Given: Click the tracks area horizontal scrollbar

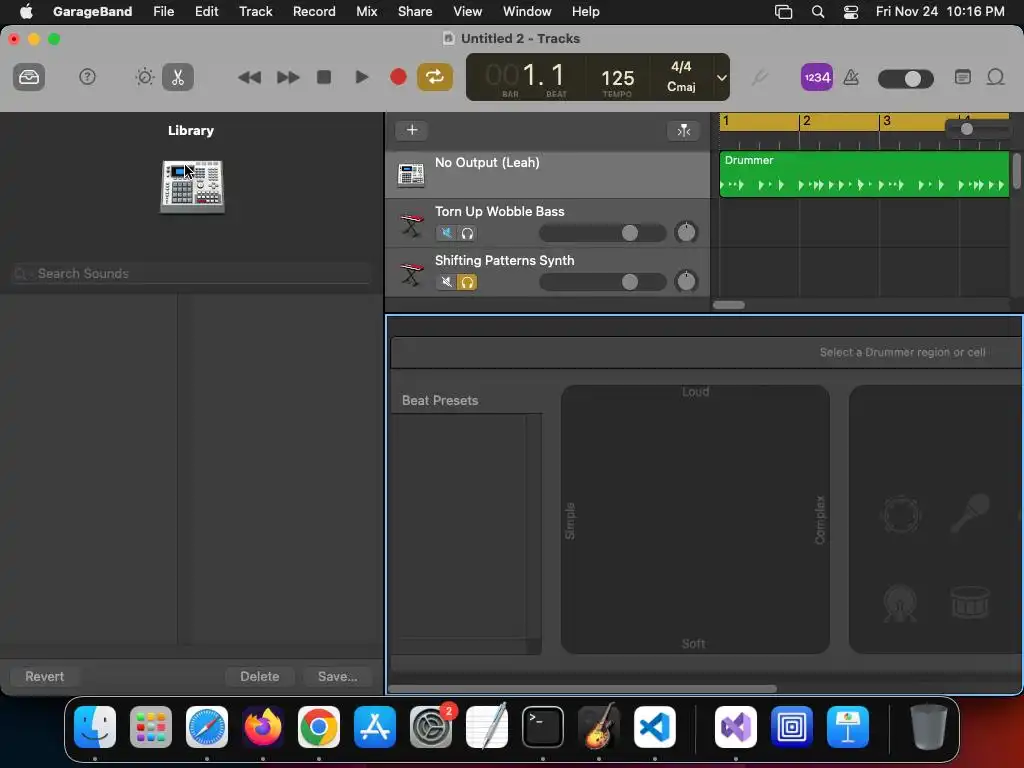Looking at the screenshot, I should [x=729, y=305].
